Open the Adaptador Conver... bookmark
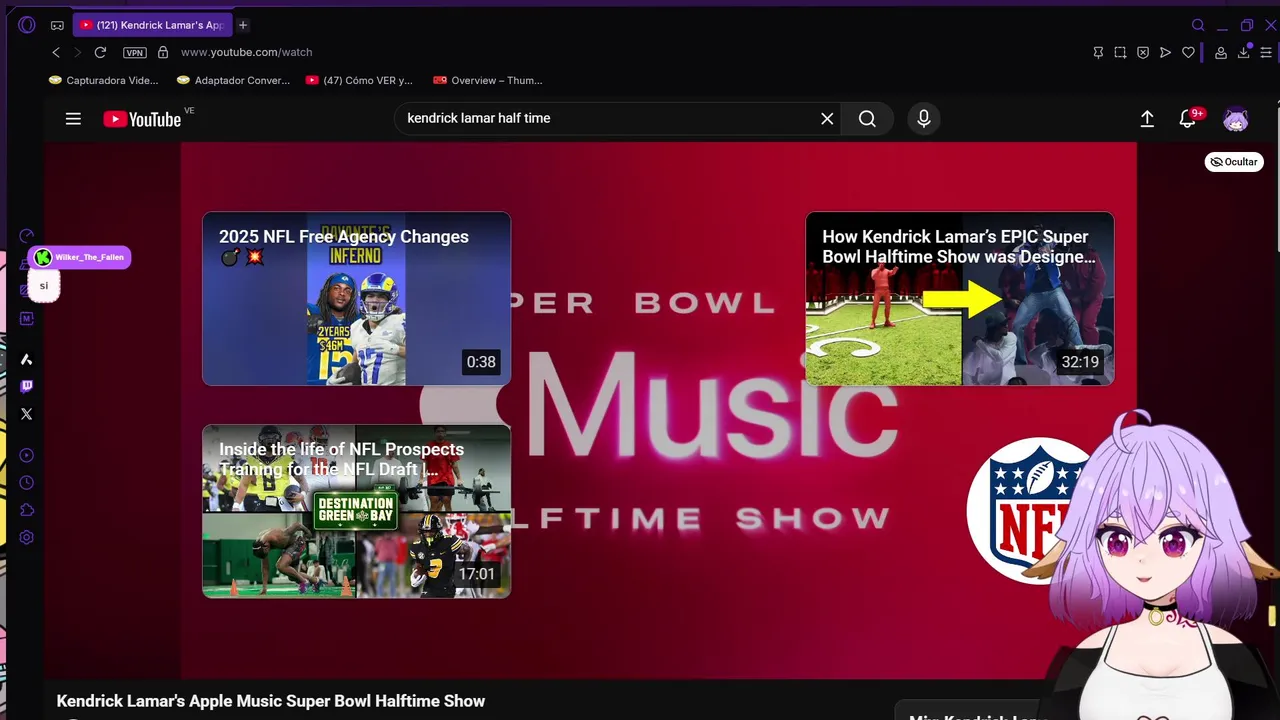The image size is (1280, 720). pos(233,80)
